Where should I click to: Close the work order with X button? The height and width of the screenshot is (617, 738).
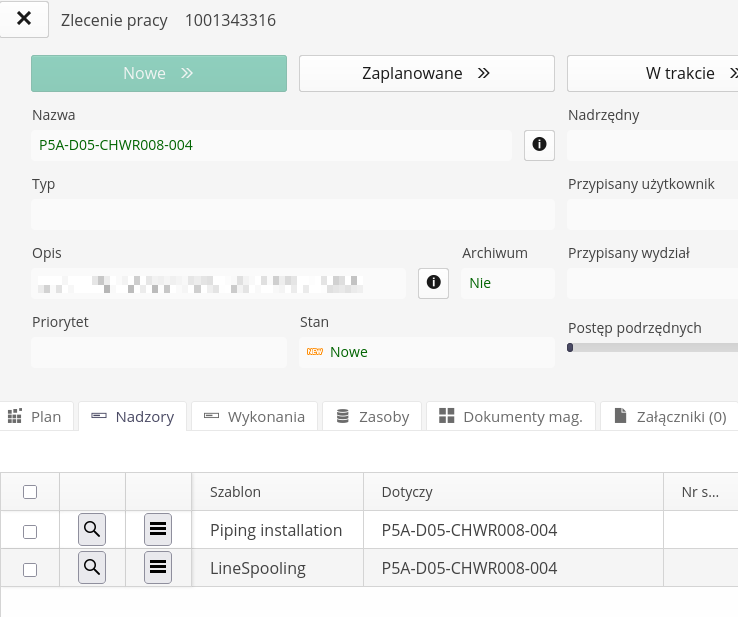click(x=25, y=19)
